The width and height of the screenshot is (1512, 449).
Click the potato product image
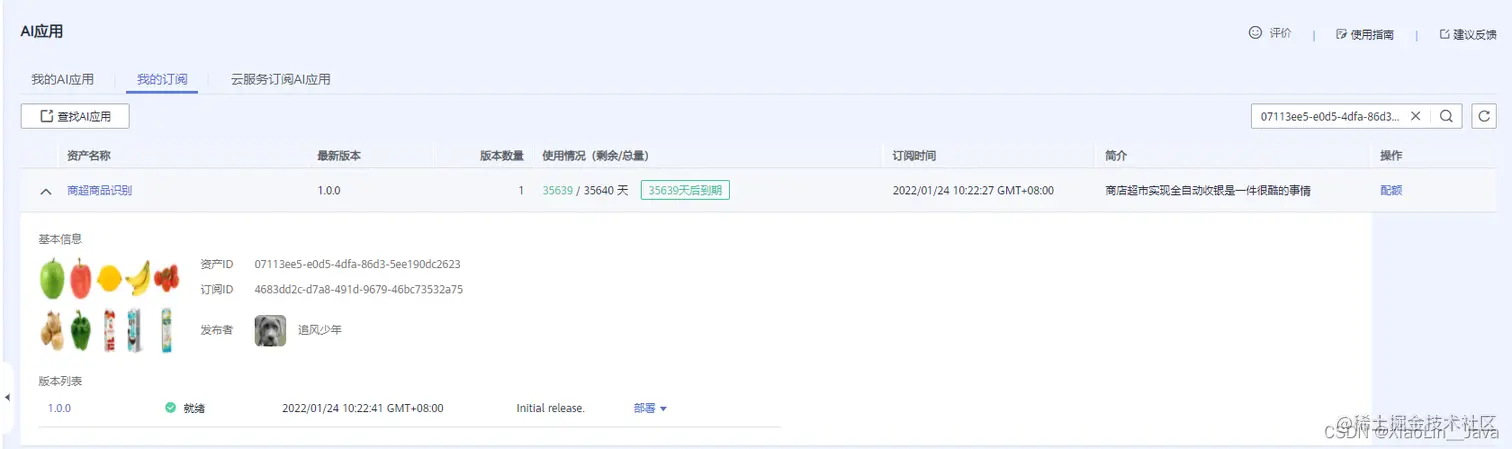coord(52,331)
